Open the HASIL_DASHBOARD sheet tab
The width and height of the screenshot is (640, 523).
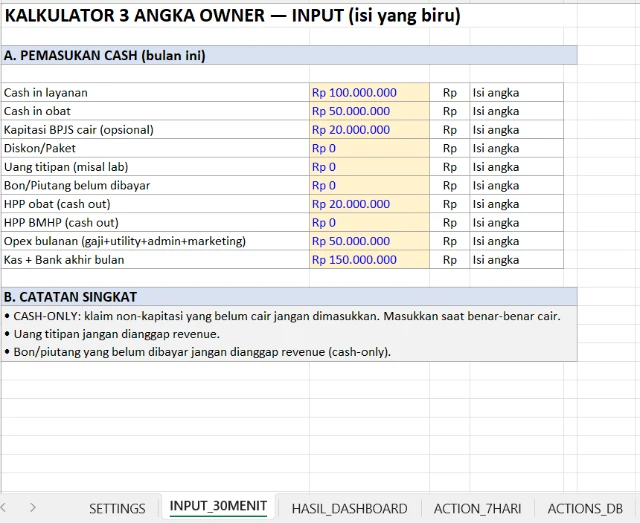[349, 508]
